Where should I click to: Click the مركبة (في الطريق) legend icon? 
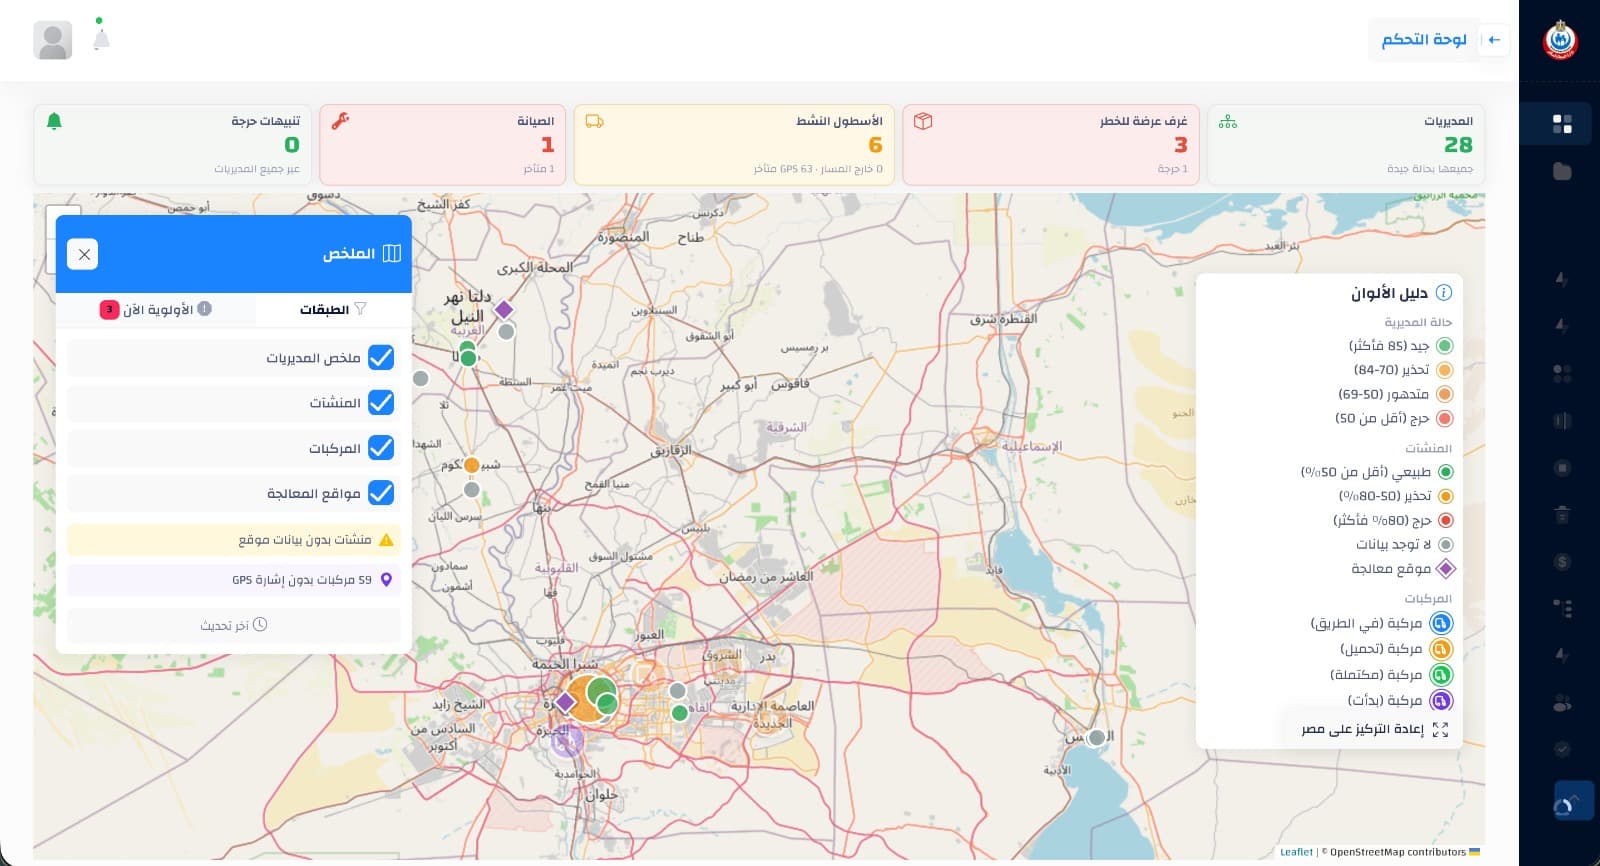(x=1441, y=624)
